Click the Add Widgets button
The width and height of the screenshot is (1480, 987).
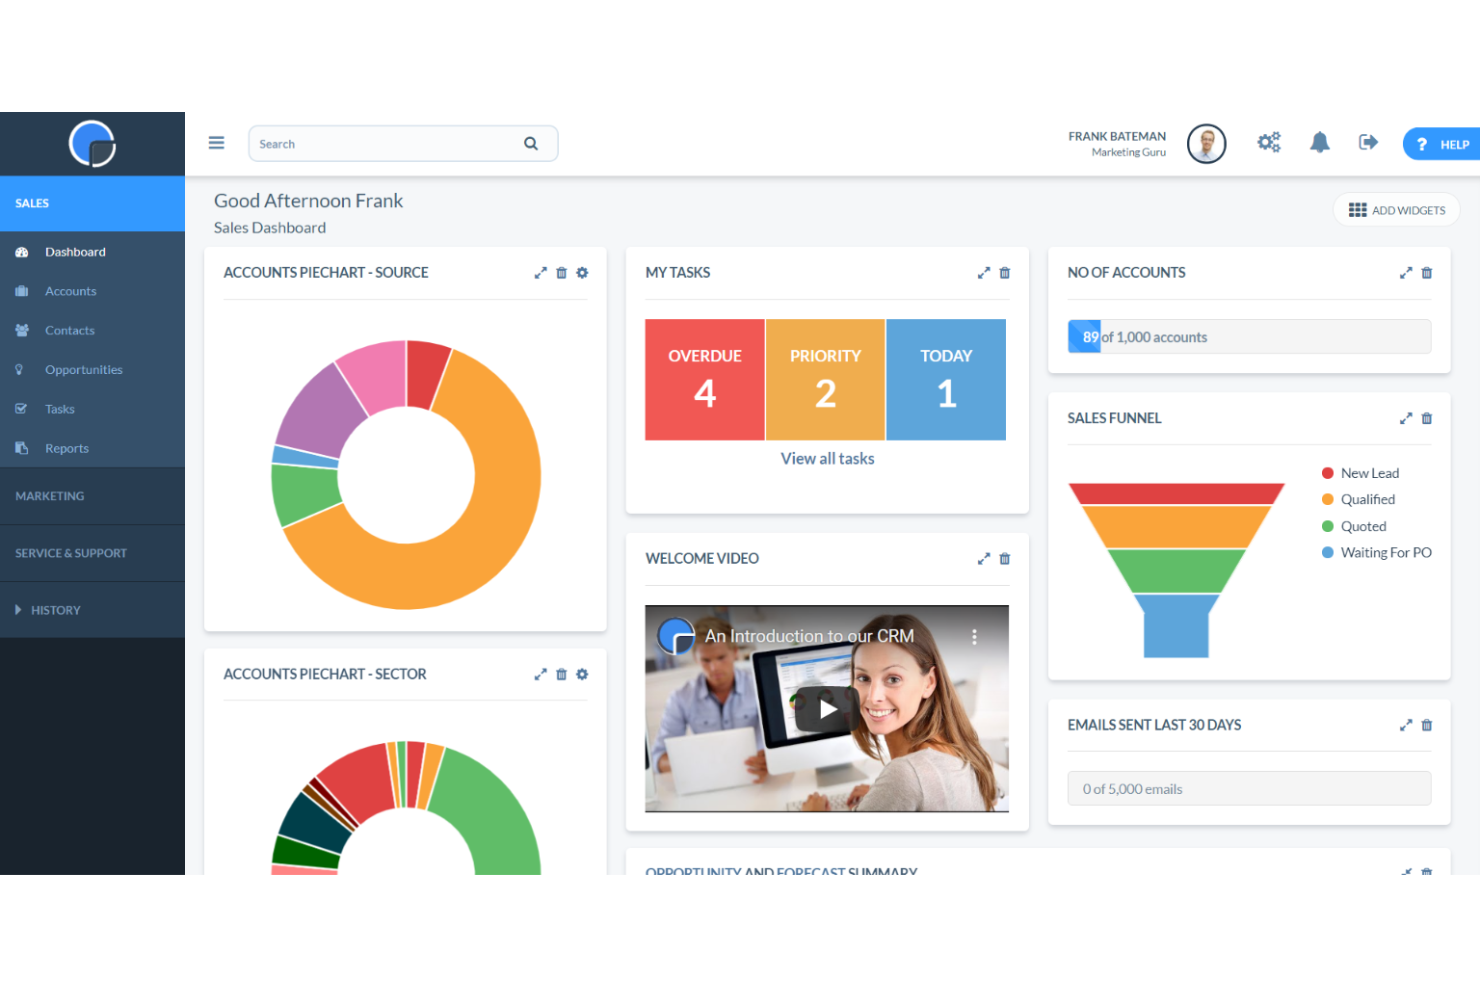(1396, 210)
